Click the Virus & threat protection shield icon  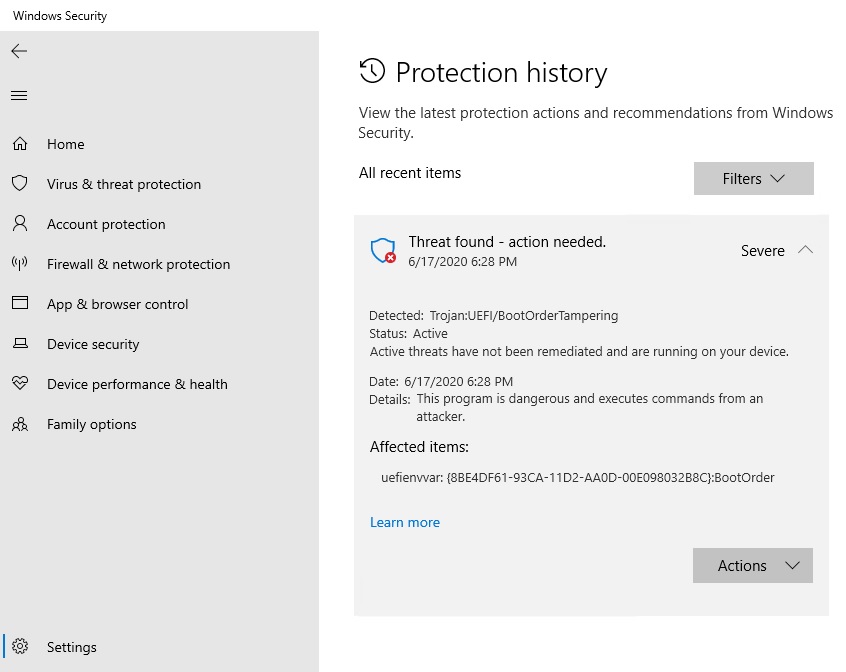coord(20,184)
